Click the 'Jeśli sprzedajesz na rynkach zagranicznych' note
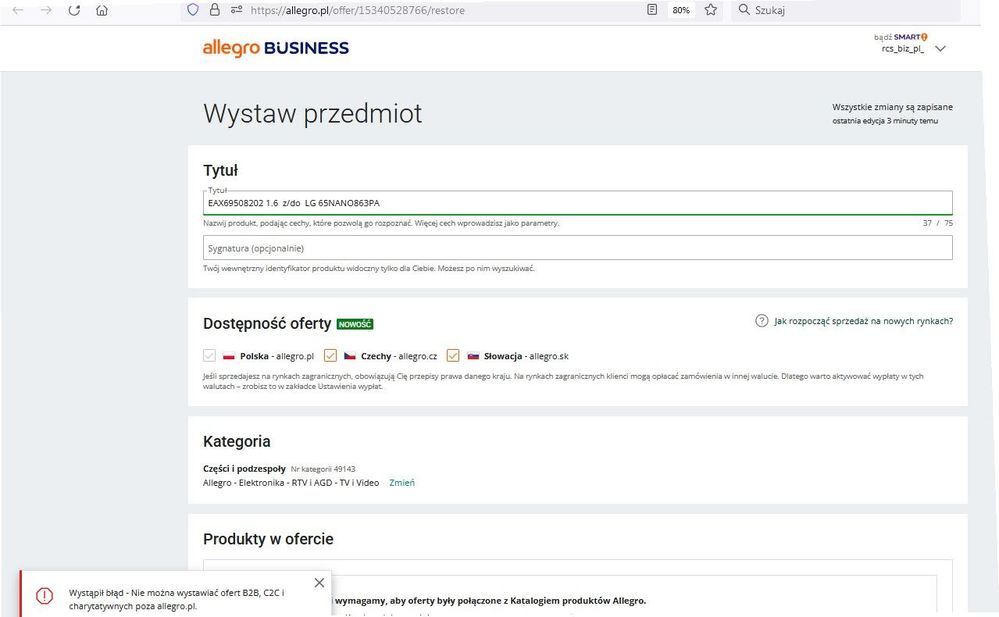Viewport: 999px width, 617px height. pyautogui.click(x=563, y=381)
